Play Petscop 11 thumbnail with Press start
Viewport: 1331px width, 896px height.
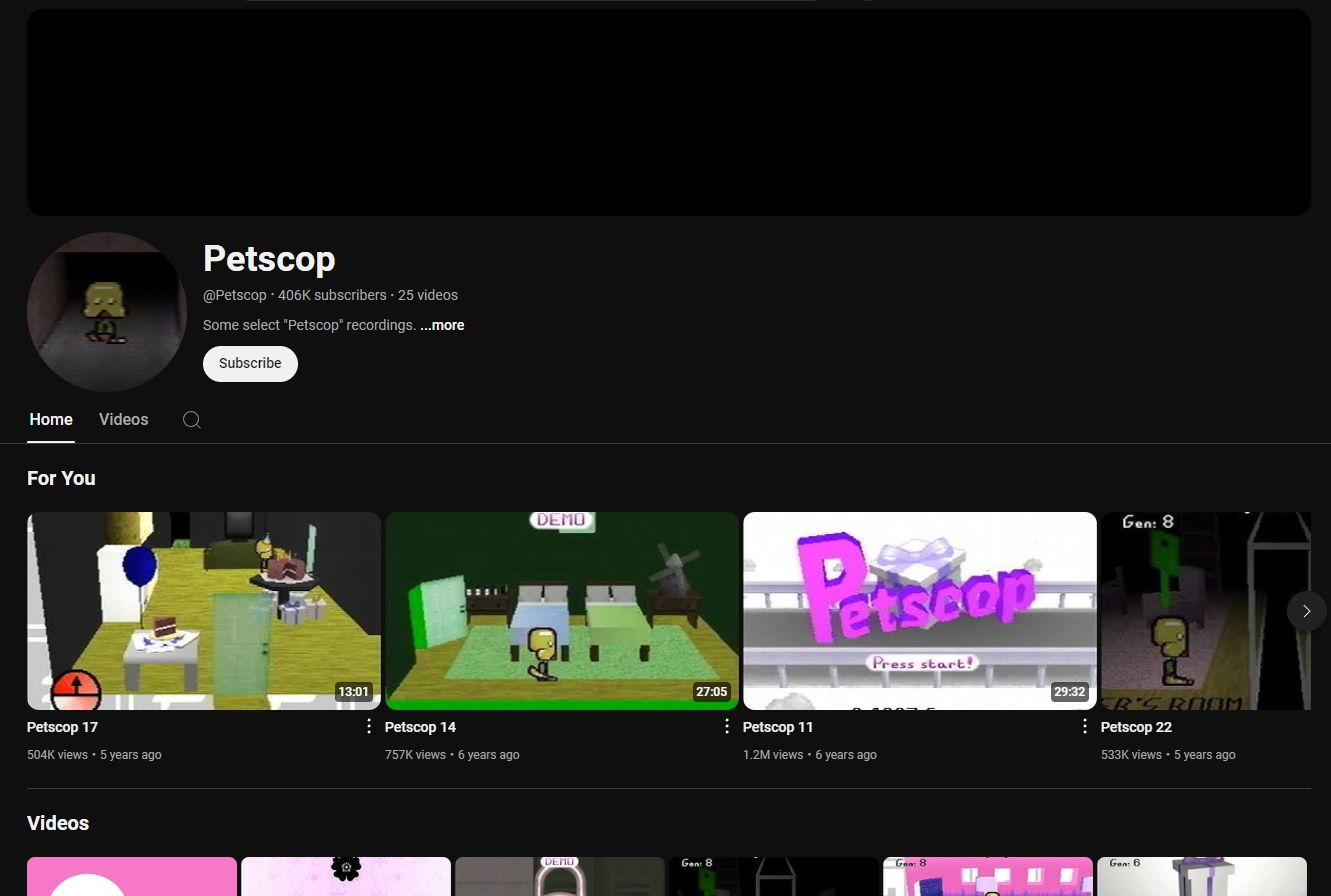point(920,611)
